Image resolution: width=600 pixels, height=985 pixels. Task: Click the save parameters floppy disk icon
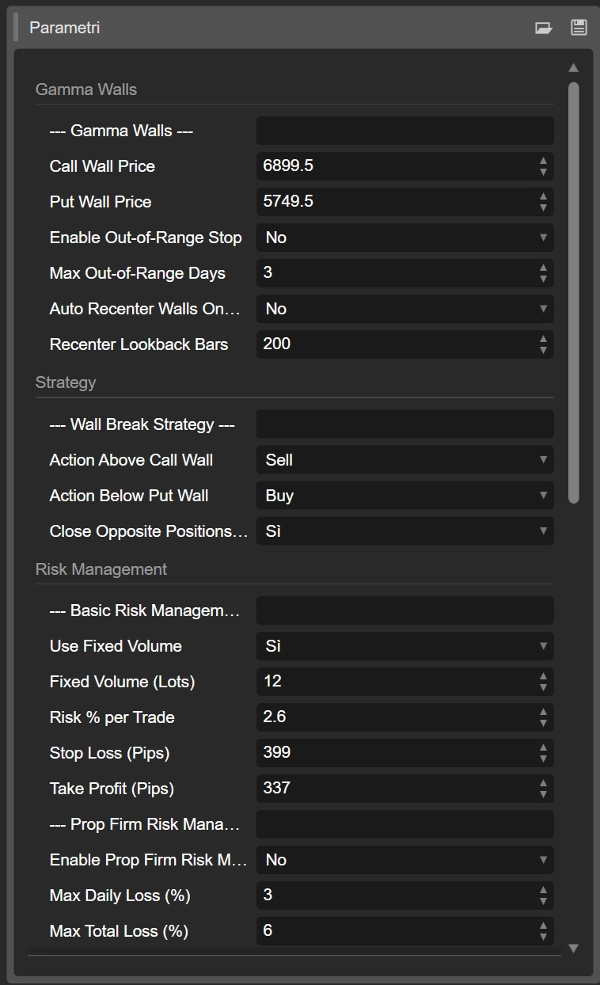point(578,28)
